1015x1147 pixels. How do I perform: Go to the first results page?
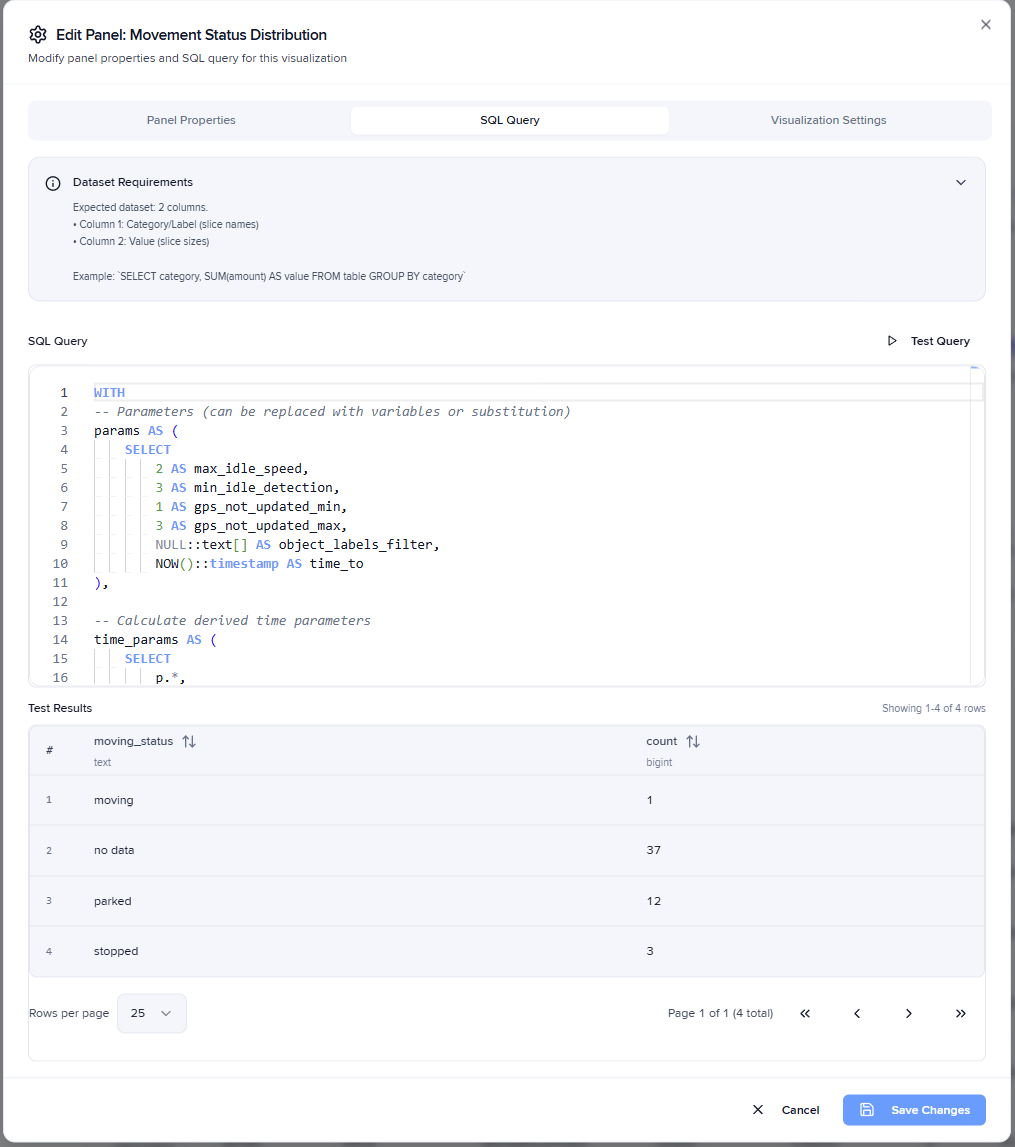805,1013
